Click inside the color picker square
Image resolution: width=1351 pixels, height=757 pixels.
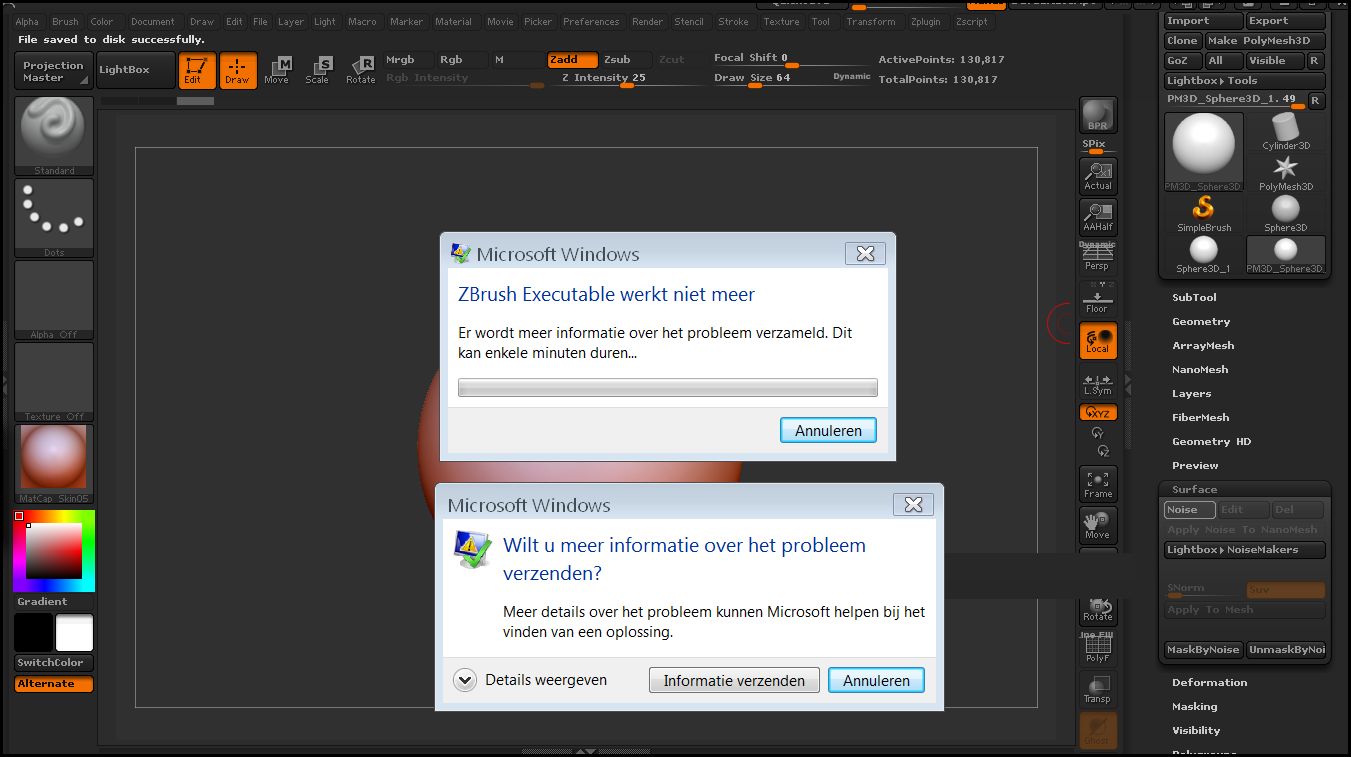point(53,550)
